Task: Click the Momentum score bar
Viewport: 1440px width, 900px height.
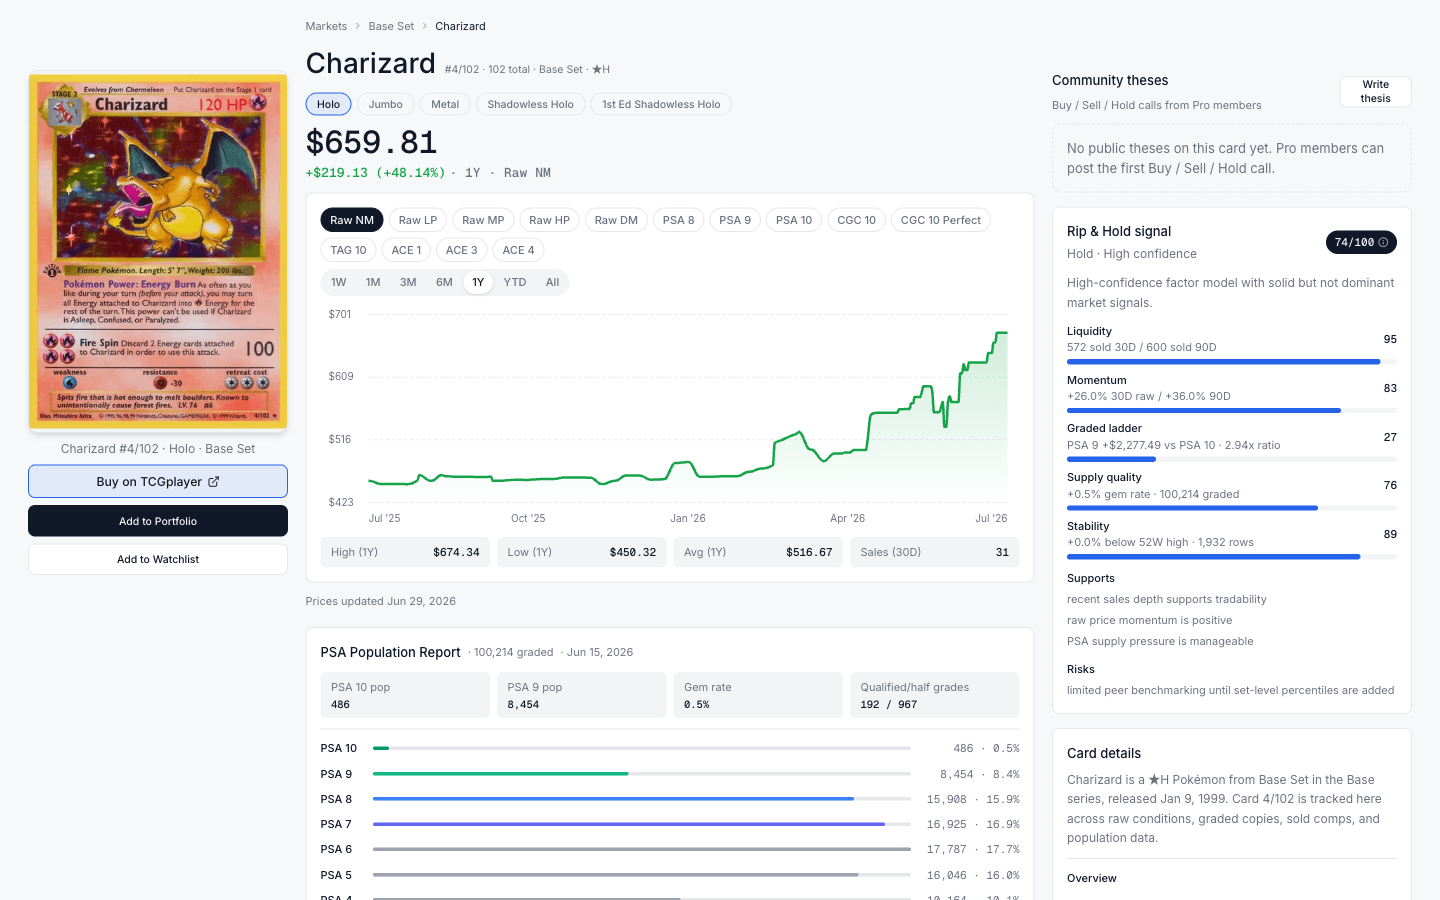Action: tap(1232, 410)
